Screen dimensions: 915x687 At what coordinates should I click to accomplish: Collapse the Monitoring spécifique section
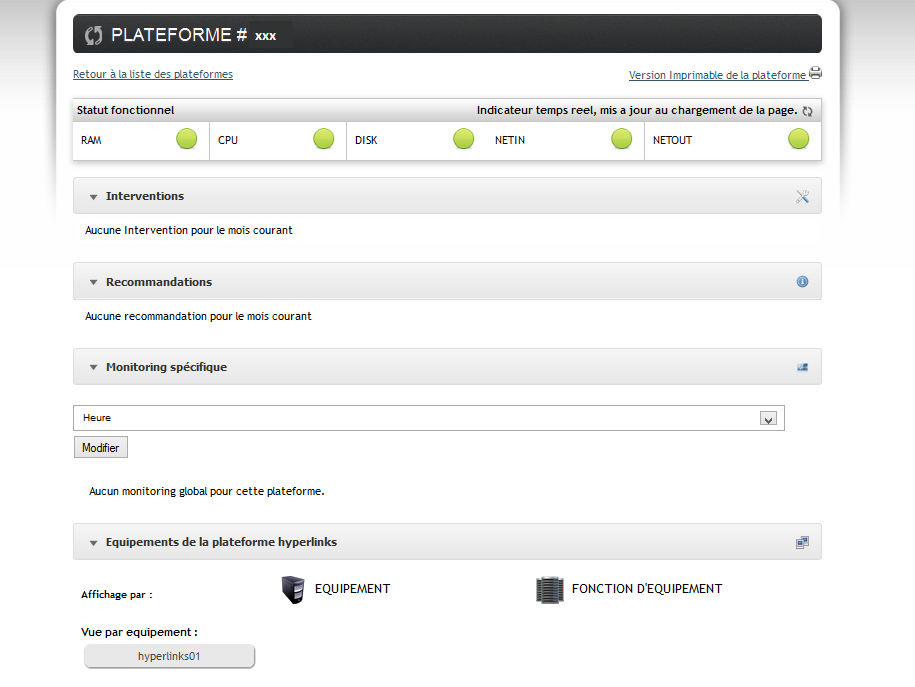click(94, 368)
